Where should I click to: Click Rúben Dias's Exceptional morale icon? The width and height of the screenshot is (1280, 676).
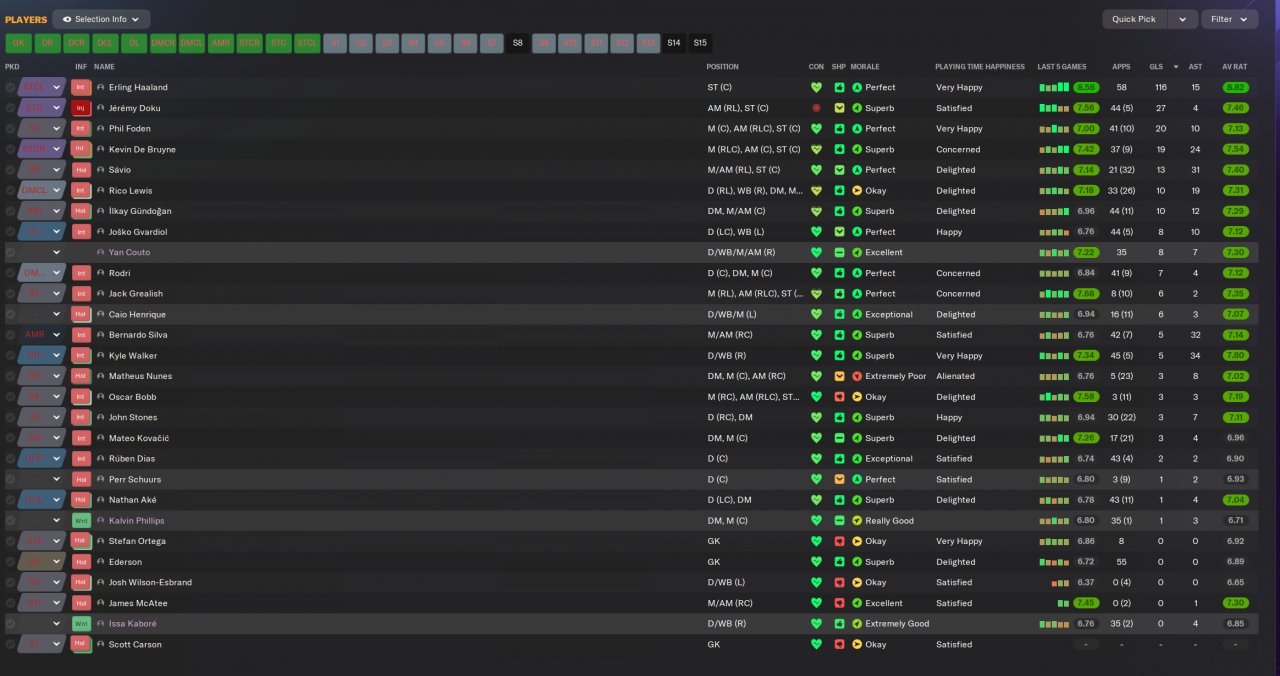coord(857,458)
